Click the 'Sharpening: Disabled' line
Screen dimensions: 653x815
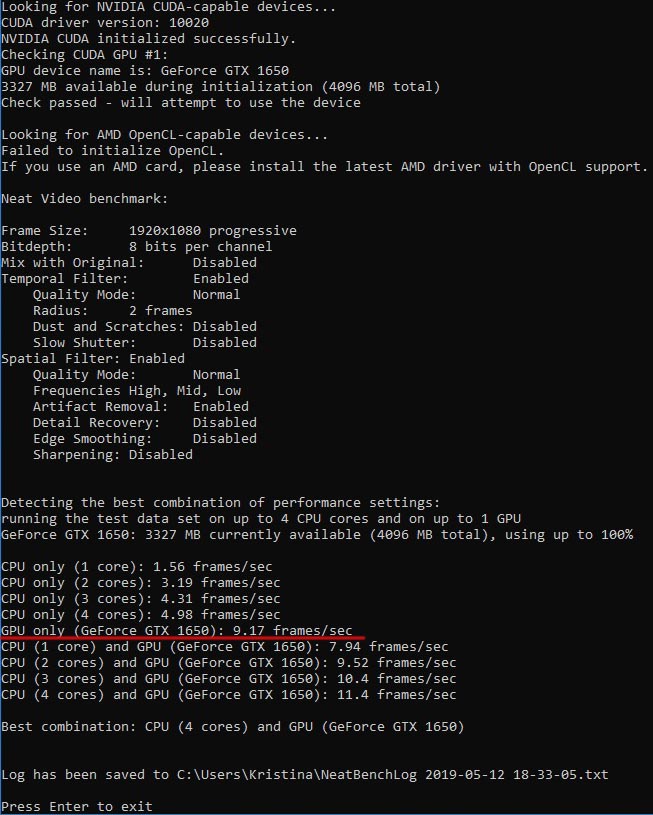pos(113,454)
